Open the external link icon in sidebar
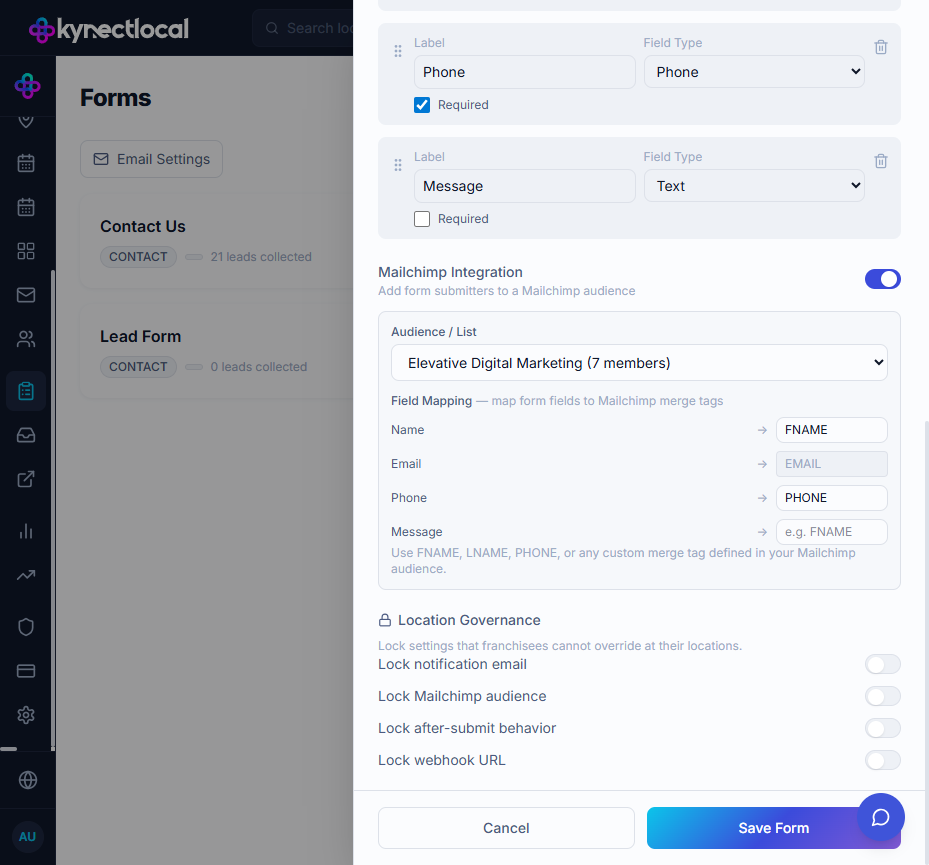 click(26, 479)
